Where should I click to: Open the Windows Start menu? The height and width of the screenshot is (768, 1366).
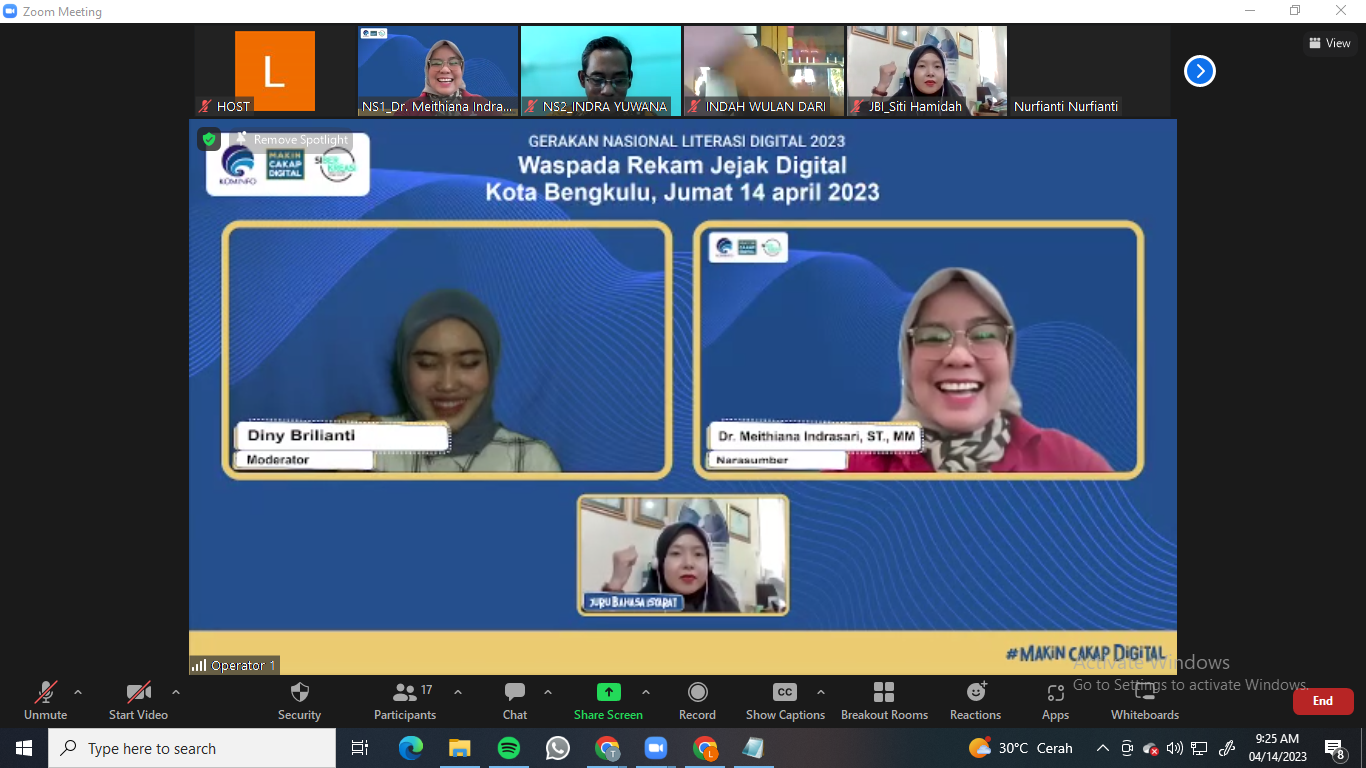(x=24, y=748)
